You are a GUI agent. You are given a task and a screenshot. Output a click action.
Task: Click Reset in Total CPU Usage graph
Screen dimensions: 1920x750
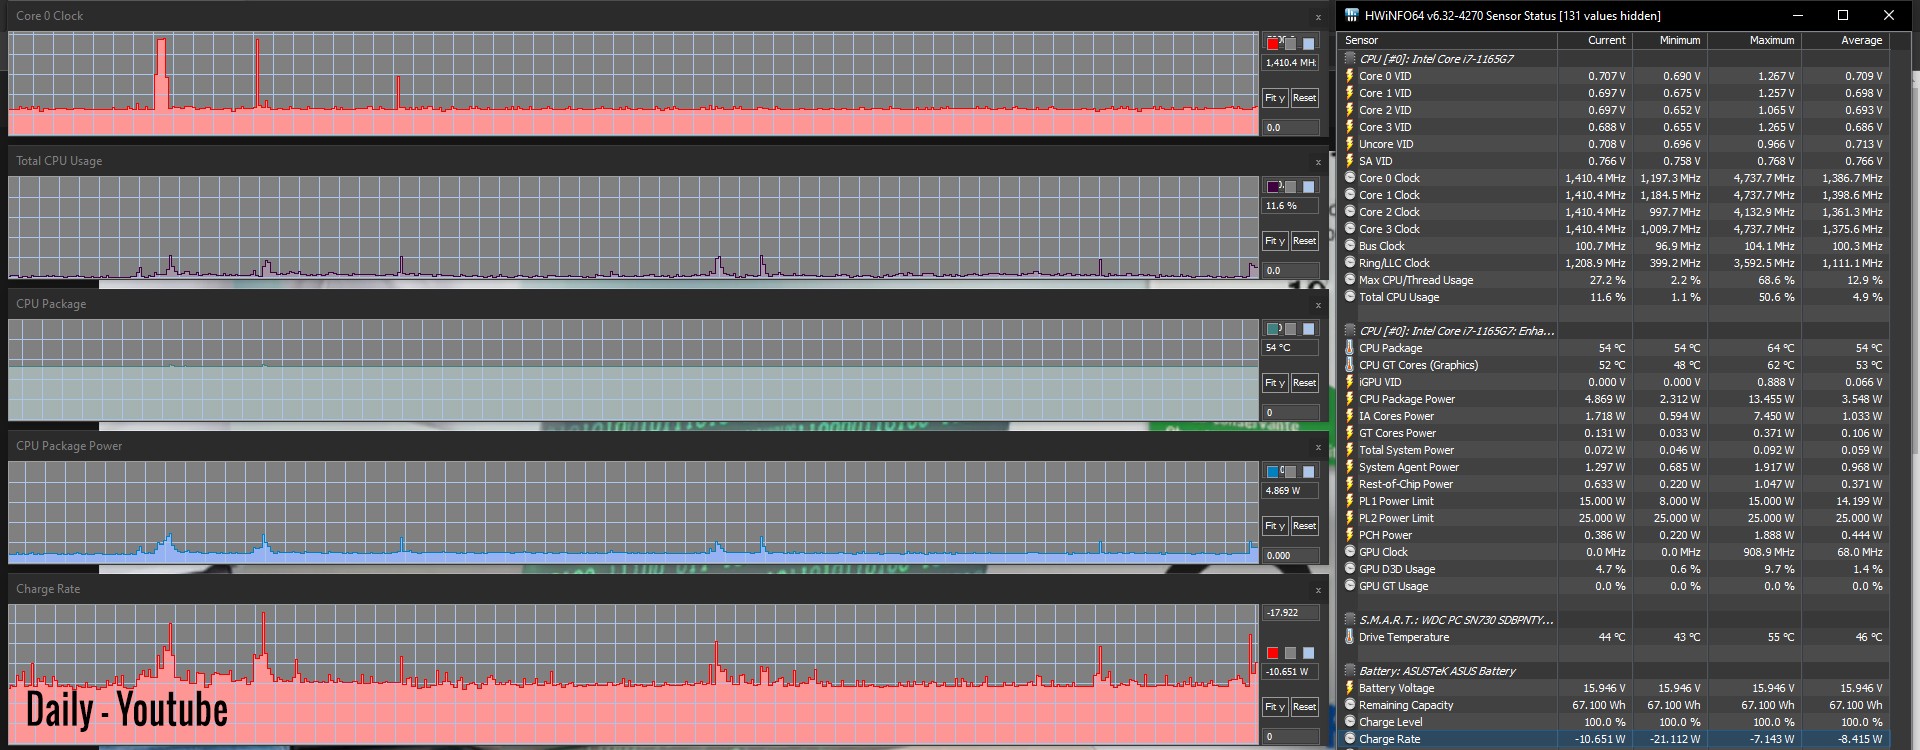point(1304,241)
